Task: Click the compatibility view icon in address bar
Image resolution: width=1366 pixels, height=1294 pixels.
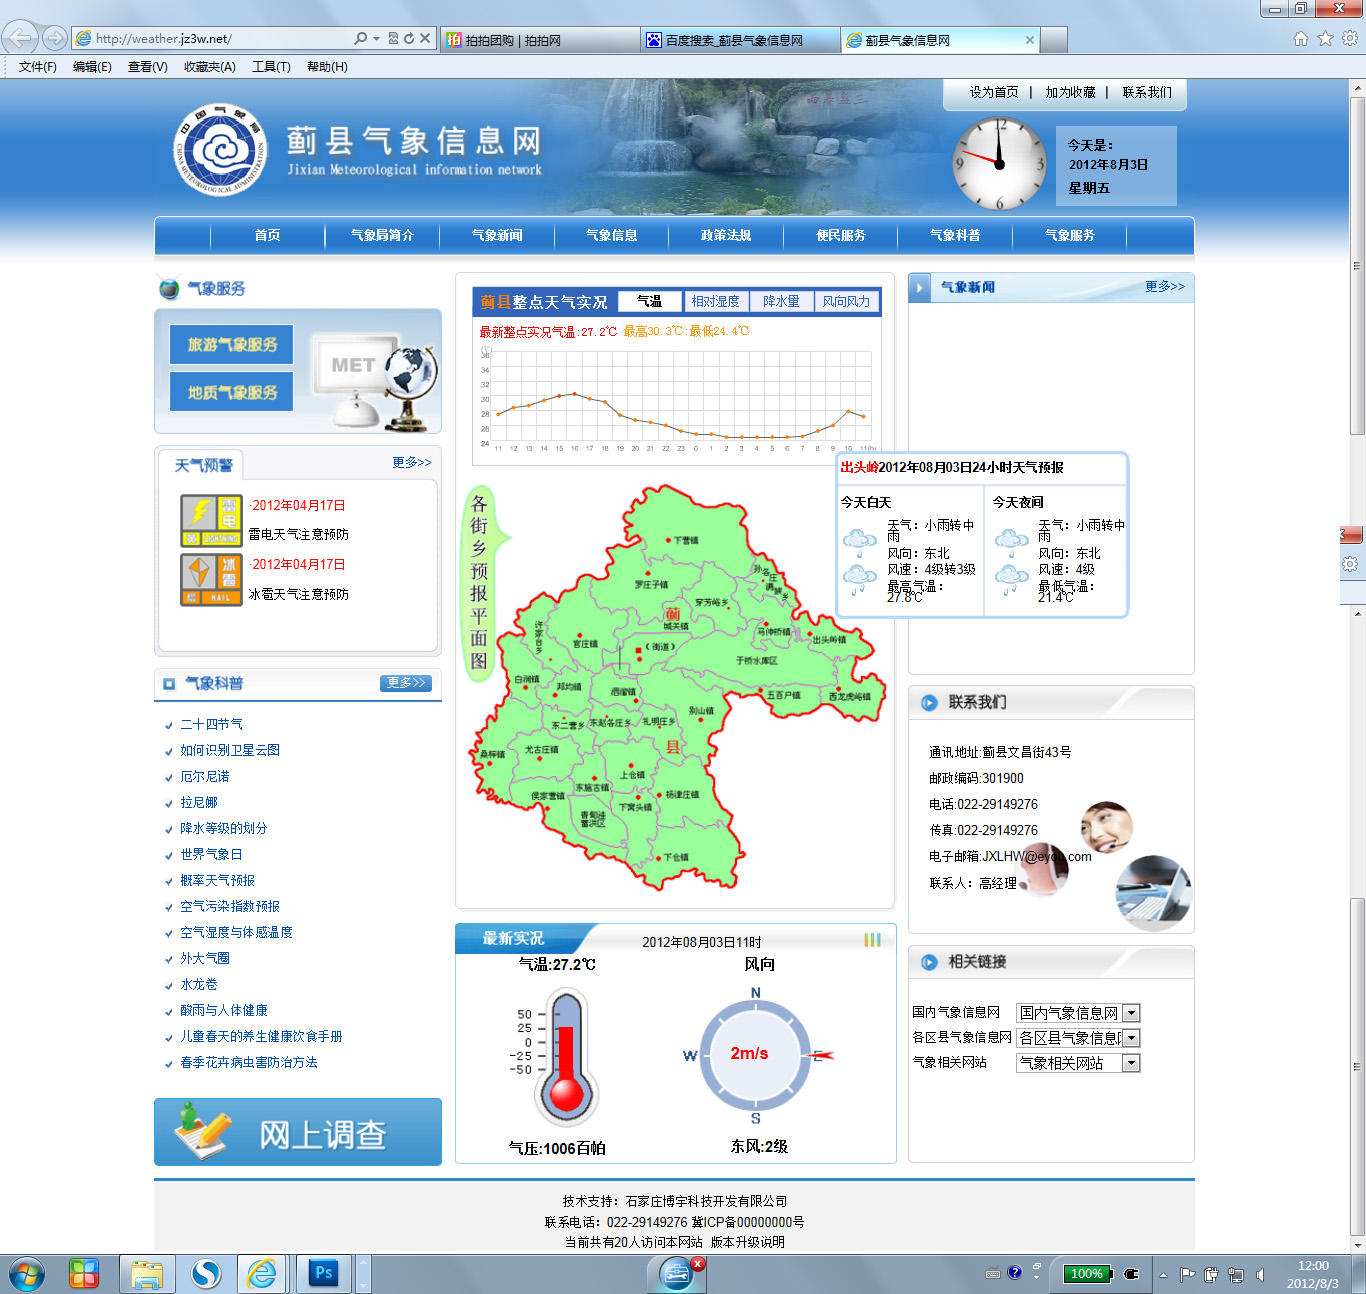Action: tap(394, 38)
